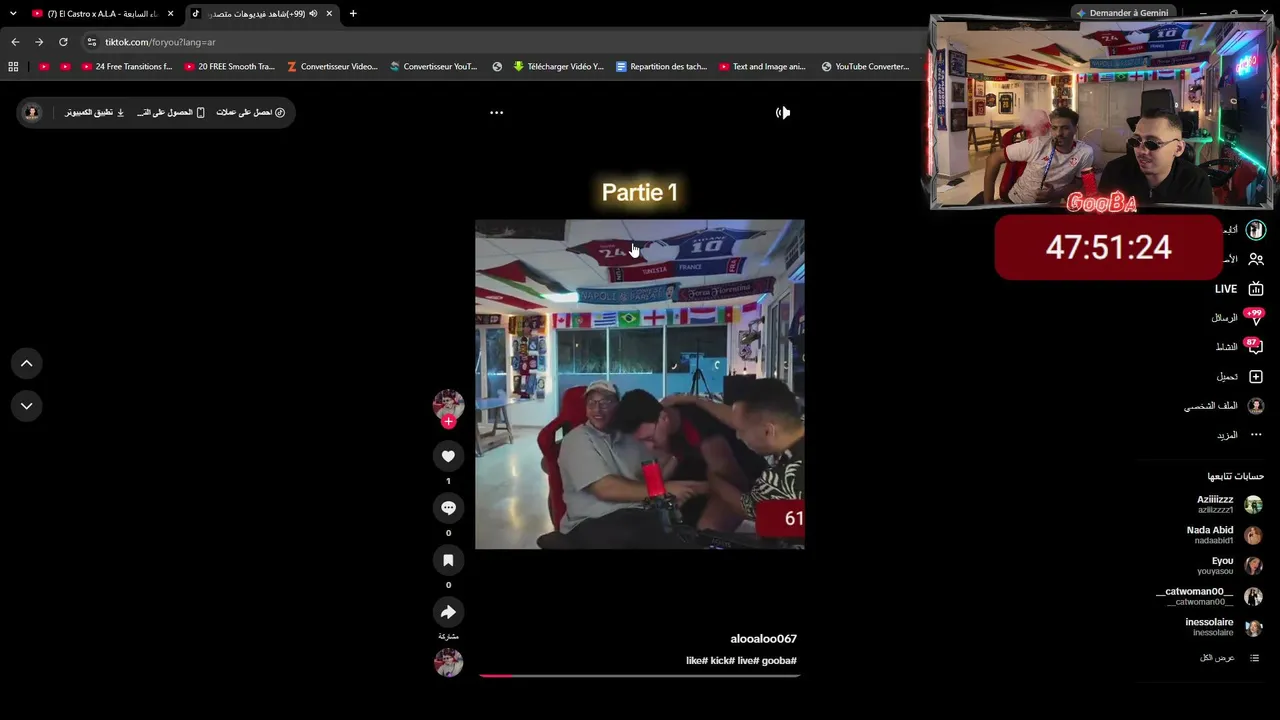Bookmark the video with the save icon
The image size is (1280, 720).
[x=448, y=560]
